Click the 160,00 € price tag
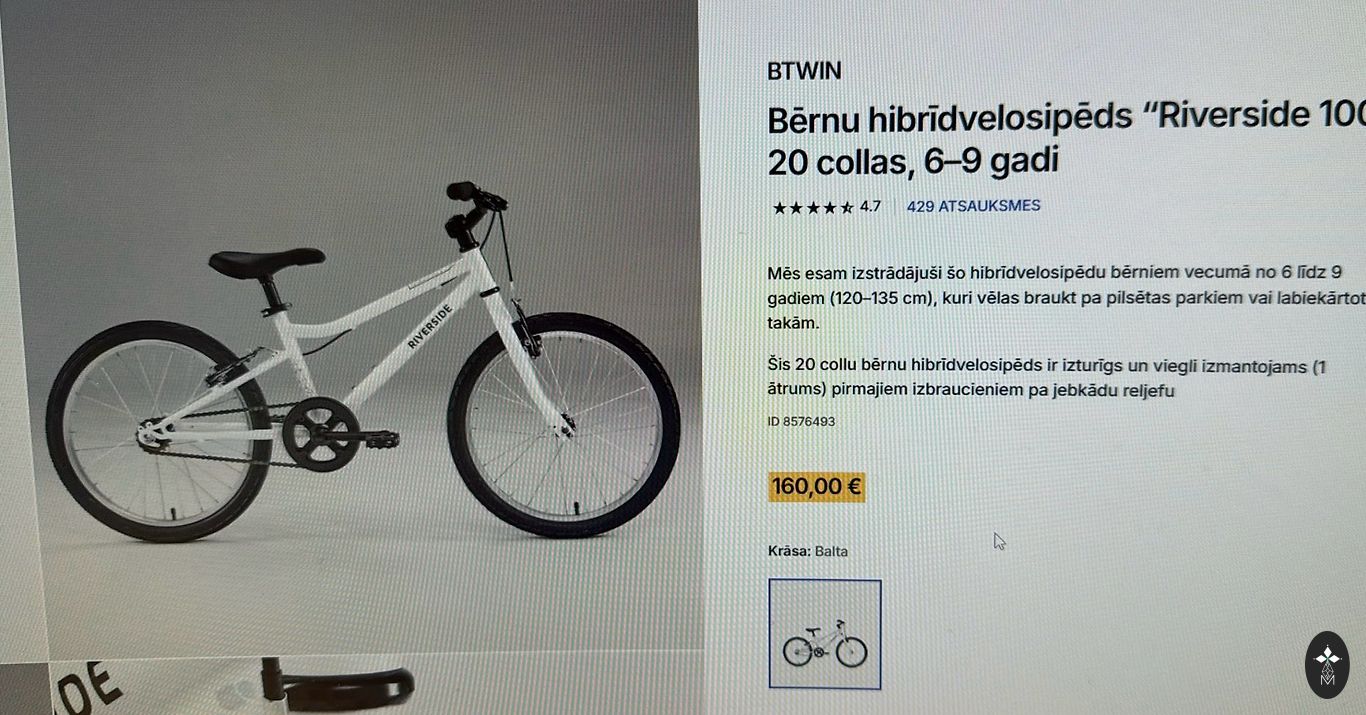Image resolution: width=1366 pixels, height=715 pixels. pos(816,487)
